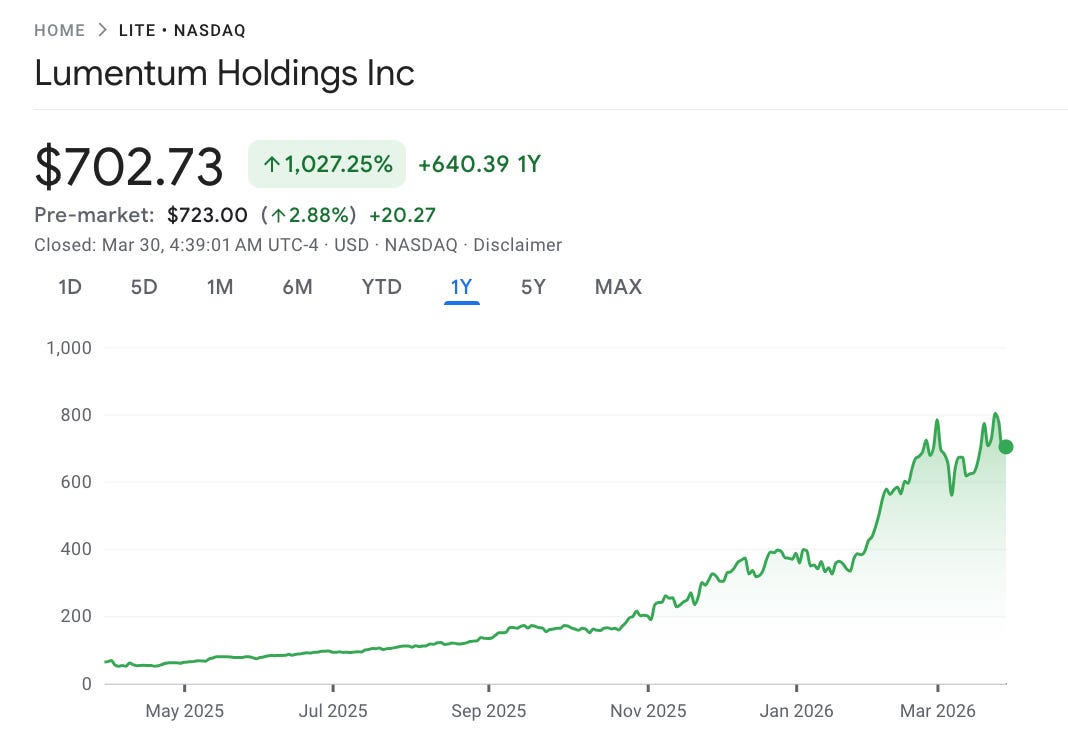Show the MAX chart range

pos(618,287)
